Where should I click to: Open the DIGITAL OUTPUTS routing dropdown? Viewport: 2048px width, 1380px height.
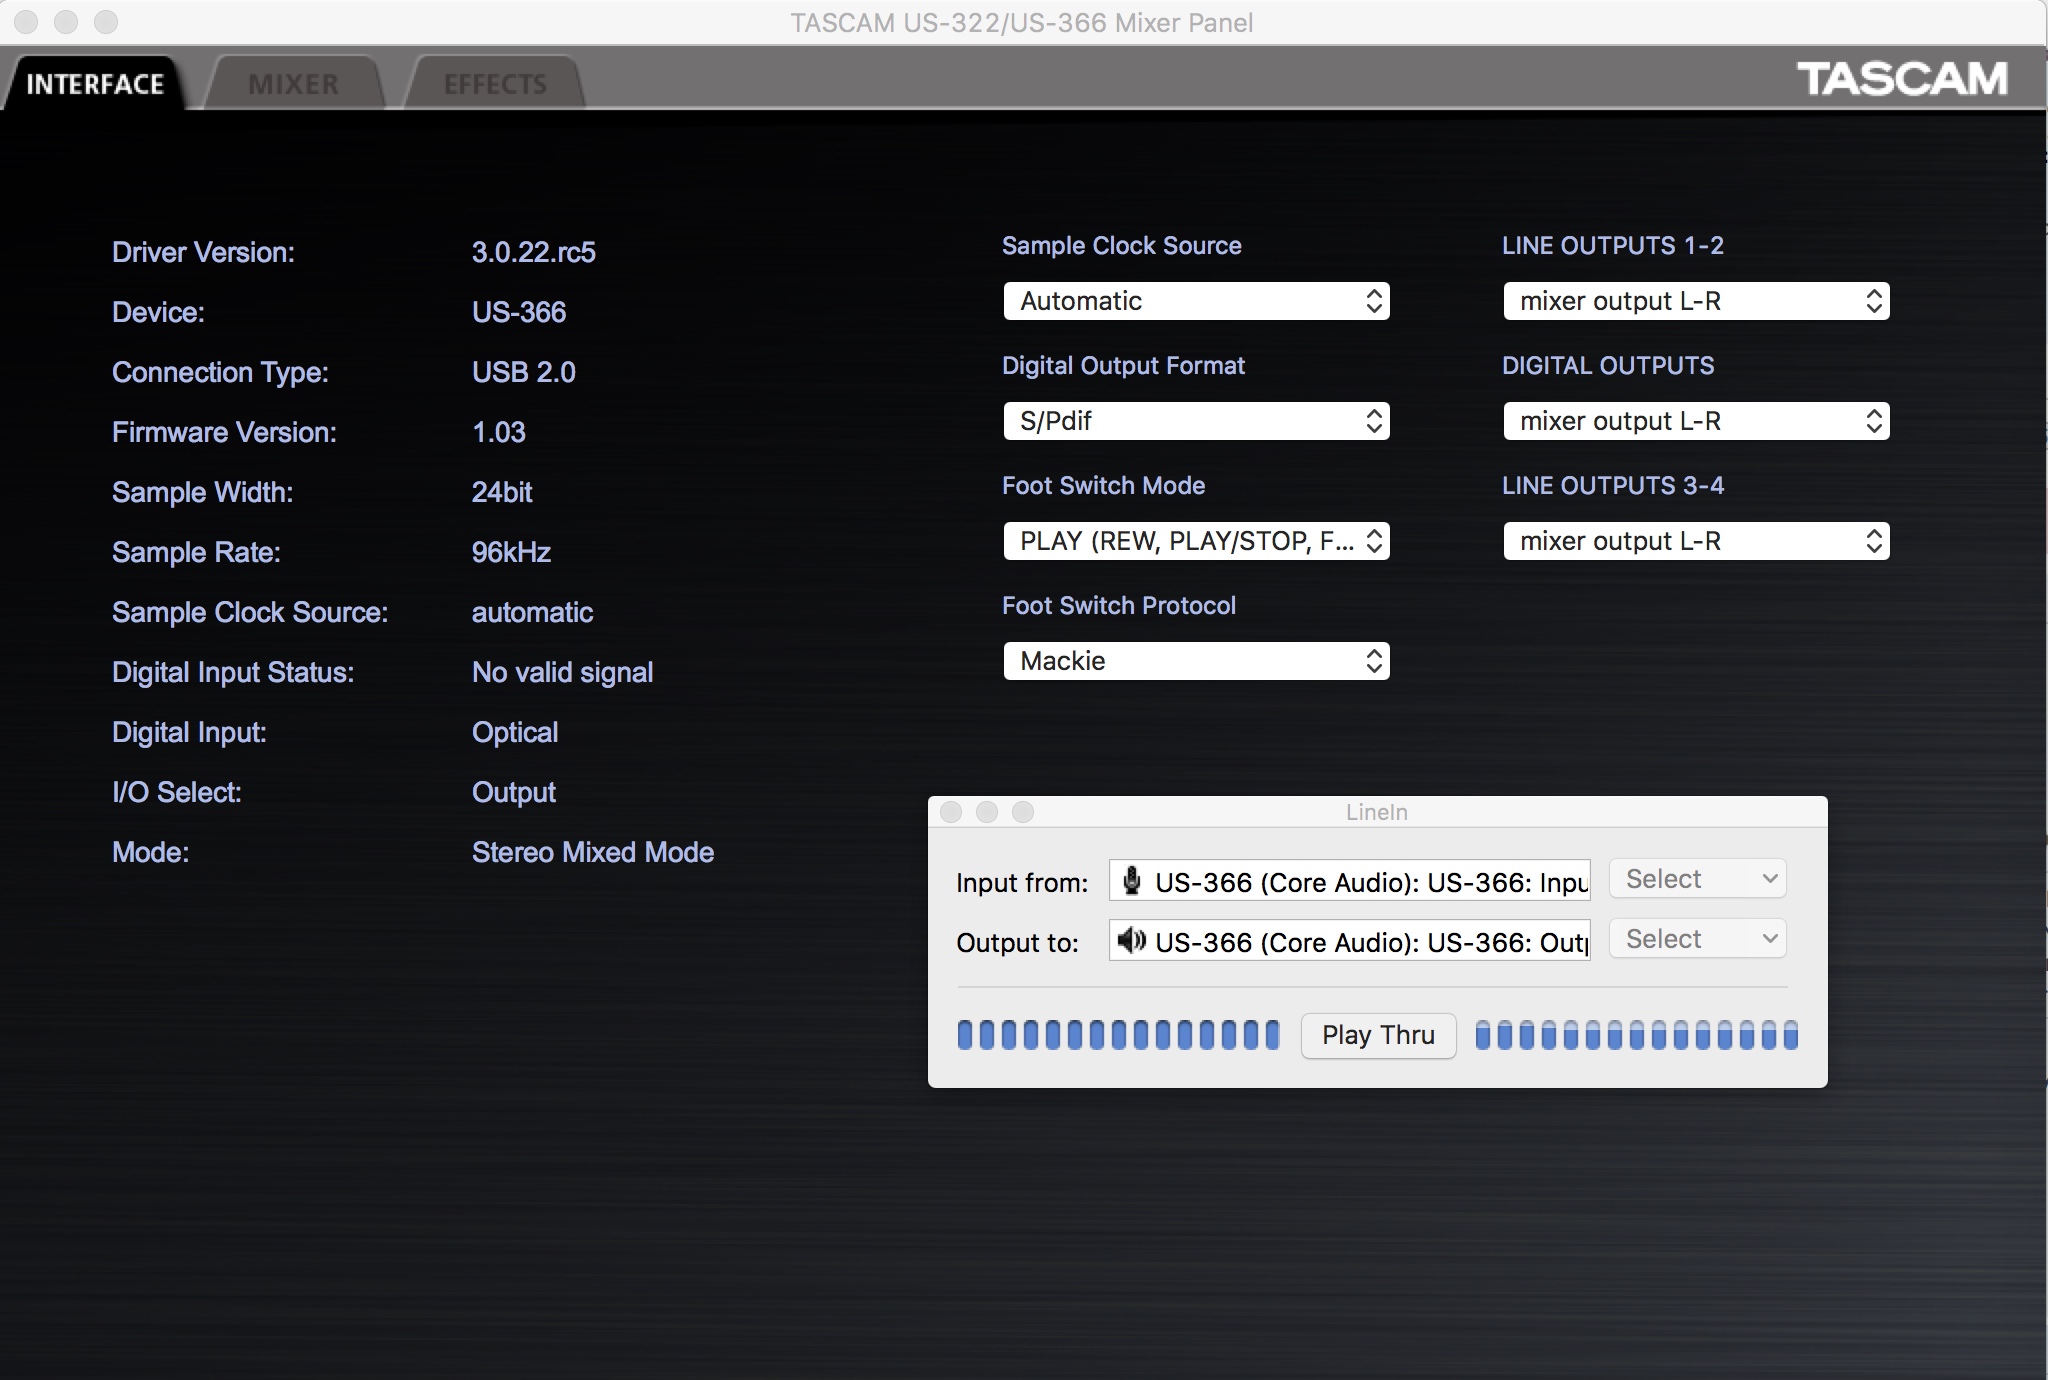click(1696, 421)
